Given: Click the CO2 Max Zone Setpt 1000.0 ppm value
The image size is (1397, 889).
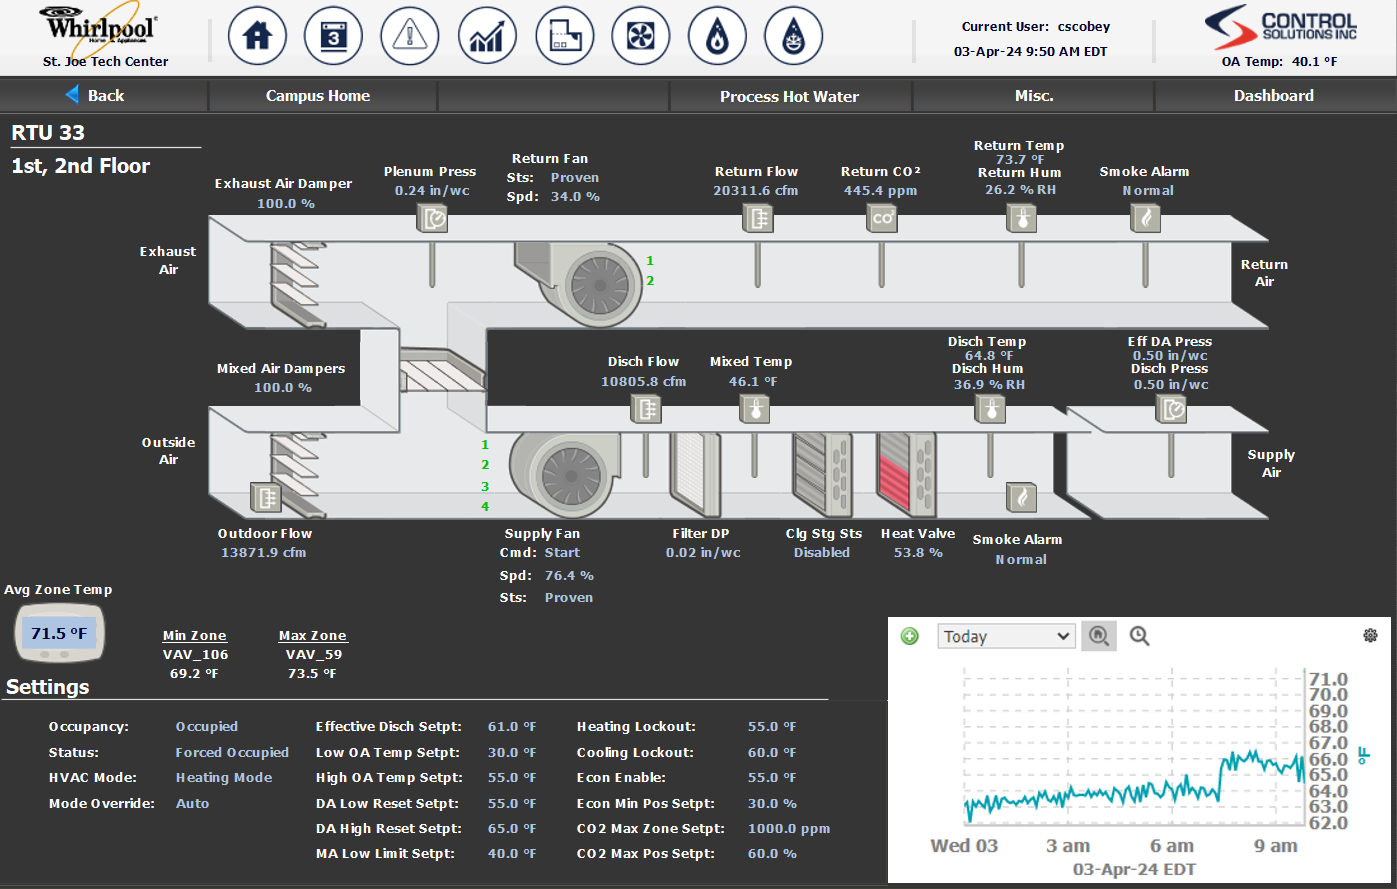Looking at the screenshot, I should (789, 828).
